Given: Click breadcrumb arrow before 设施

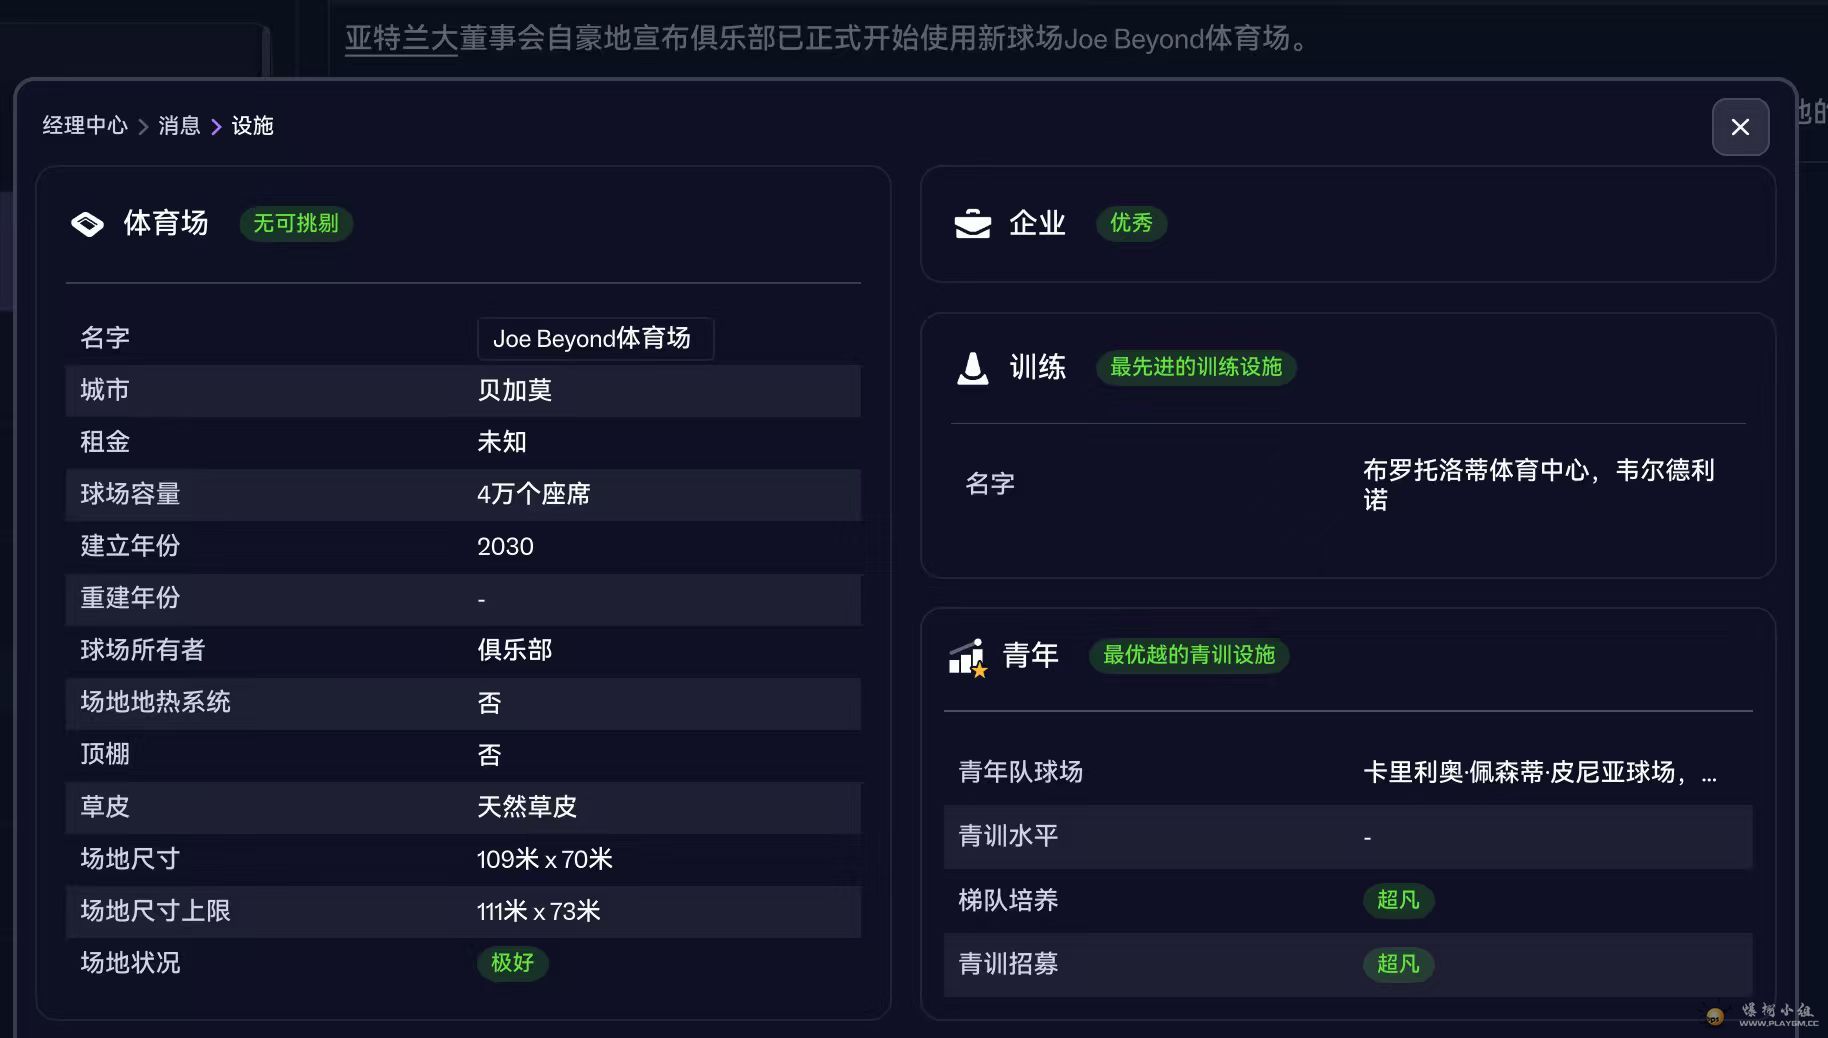Looking at the screenshot, I should pyautogui.click(x=216, y=127).
